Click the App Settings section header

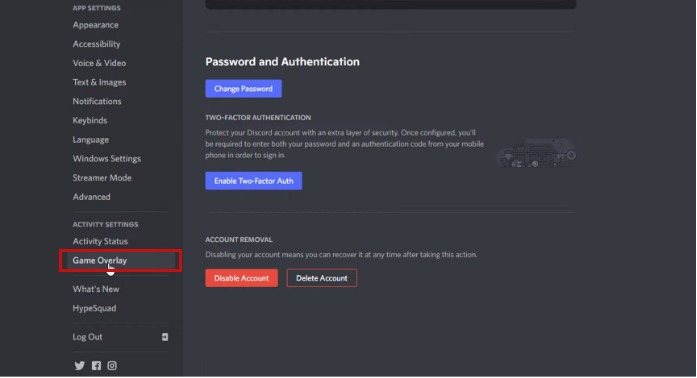click(x=96, y=8)
